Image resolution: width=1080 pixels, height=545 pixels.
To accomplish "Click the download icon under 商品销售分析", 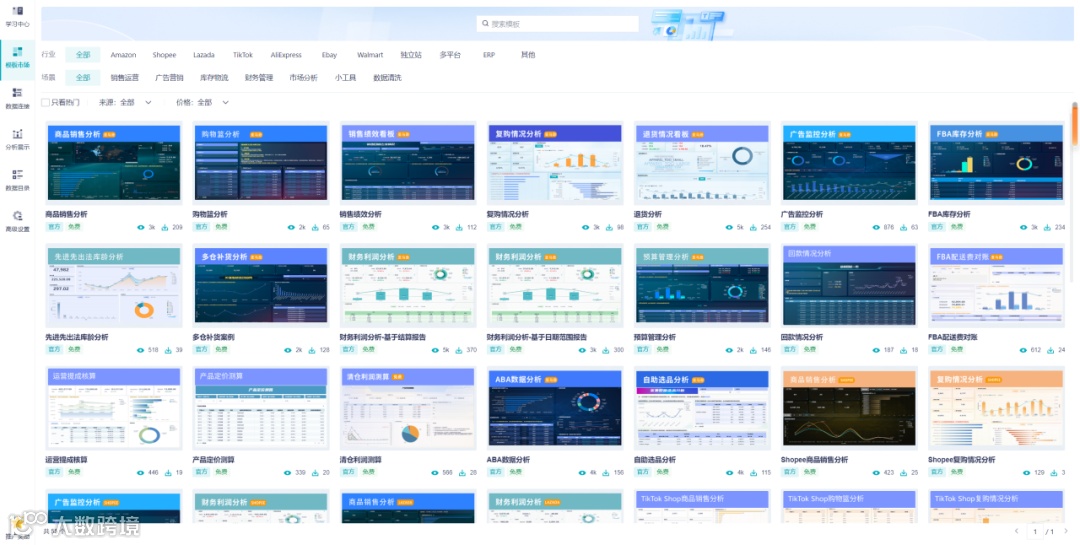I will 166,227.
